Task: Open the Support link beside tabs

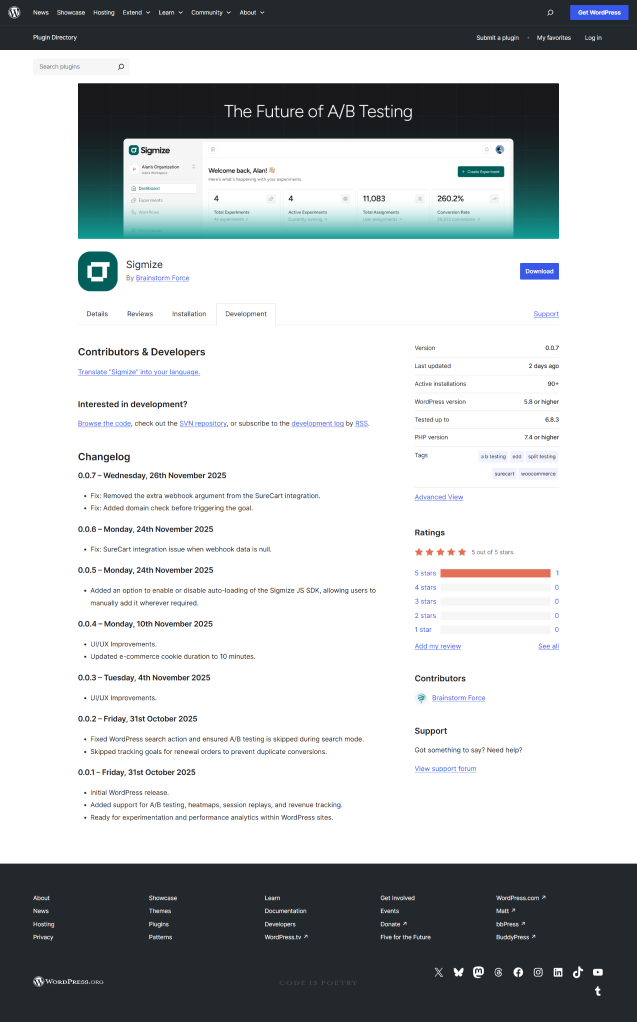Action: coord(546,314)
